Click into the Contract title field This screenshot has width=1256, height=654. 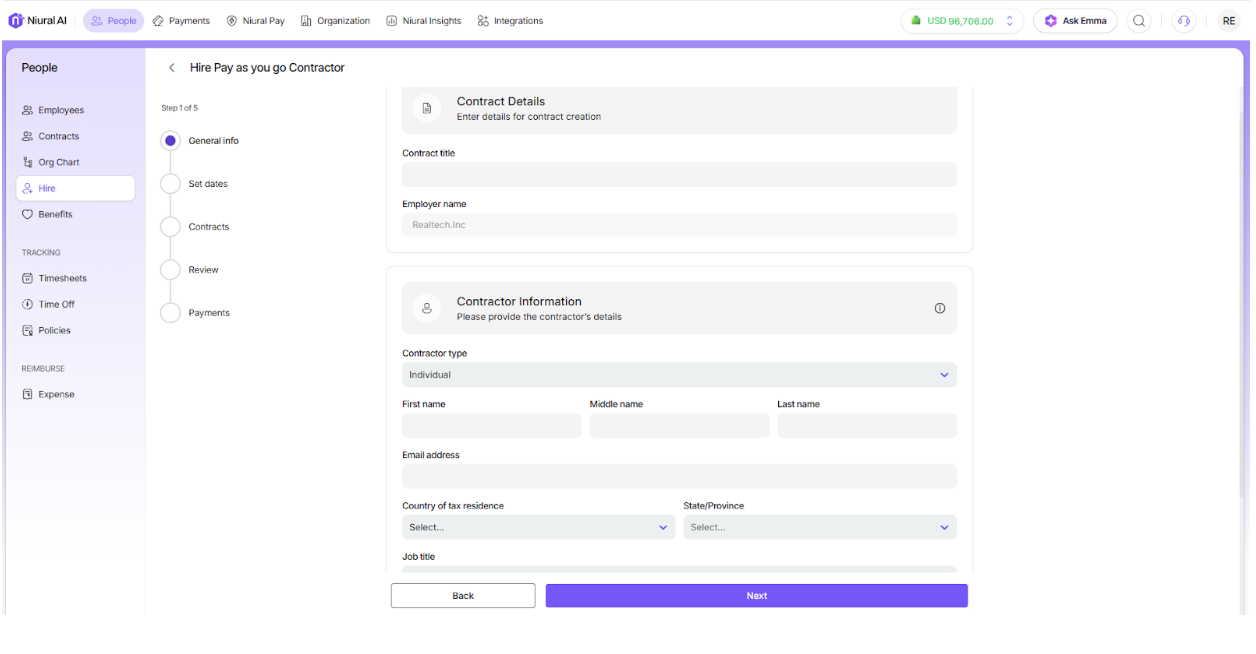679,175
